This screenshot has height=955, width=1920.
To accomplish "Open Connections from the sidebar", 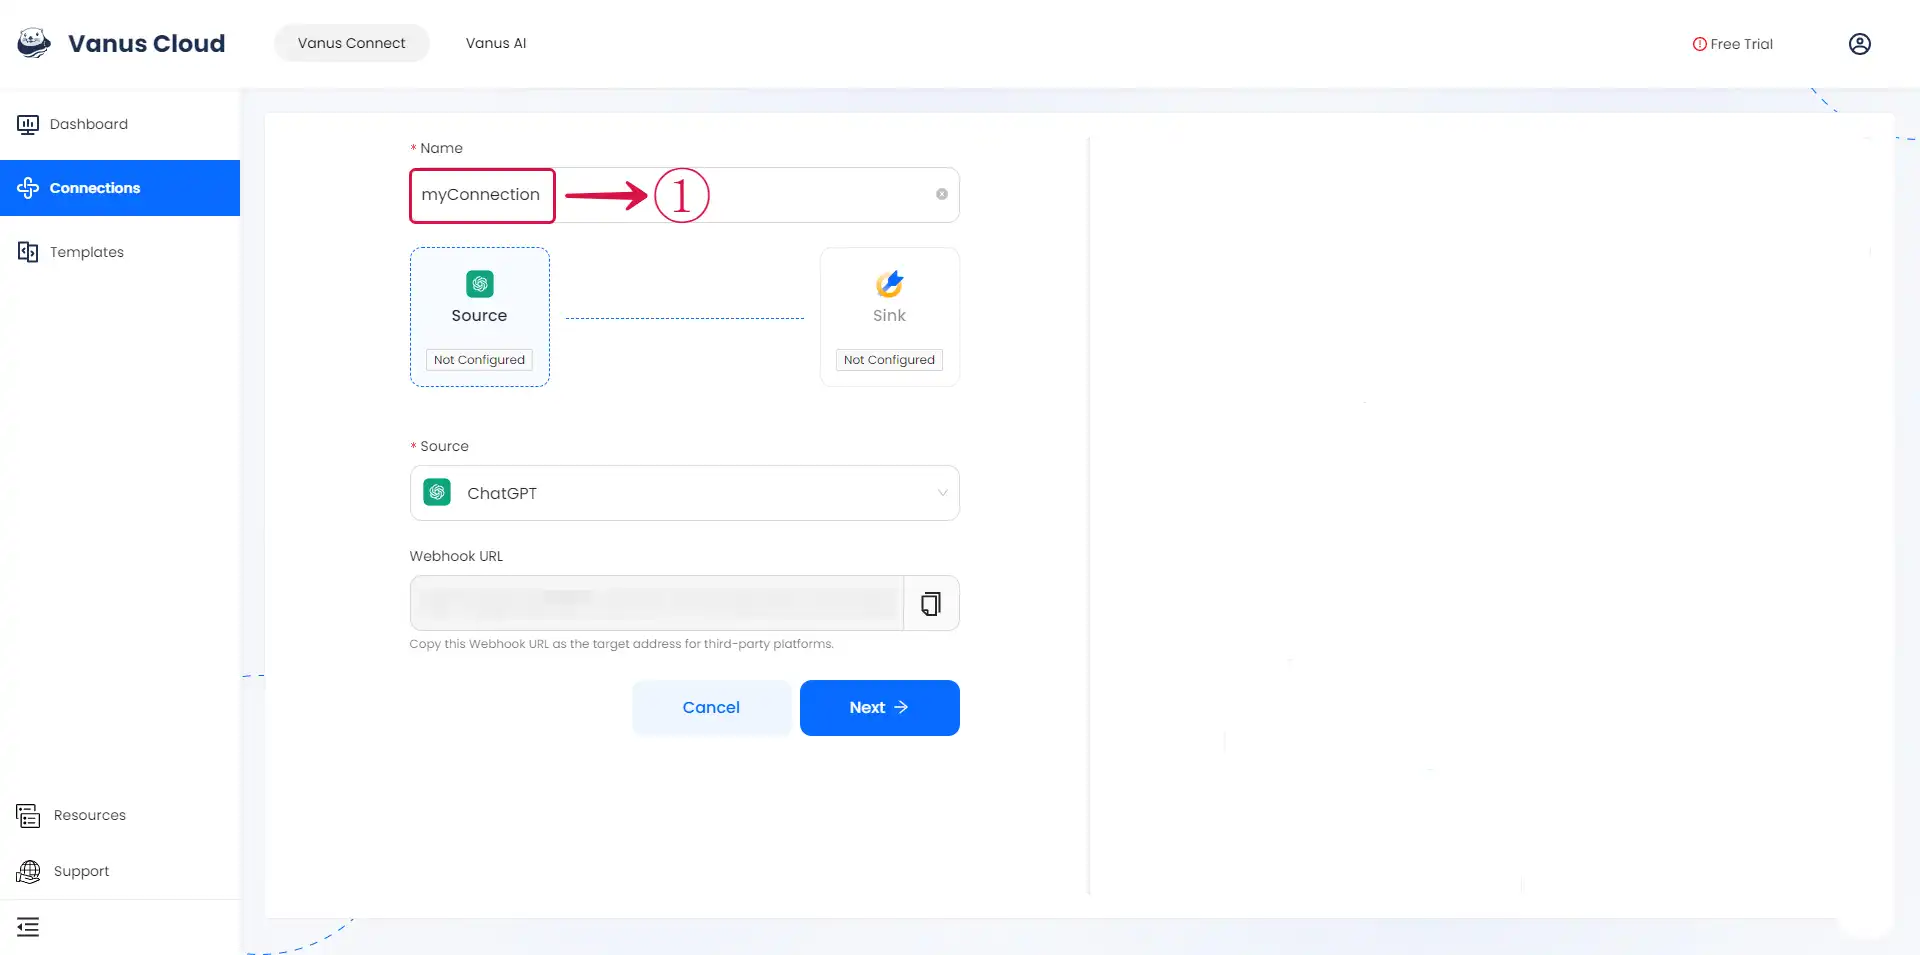I will (x=120, y=188).
